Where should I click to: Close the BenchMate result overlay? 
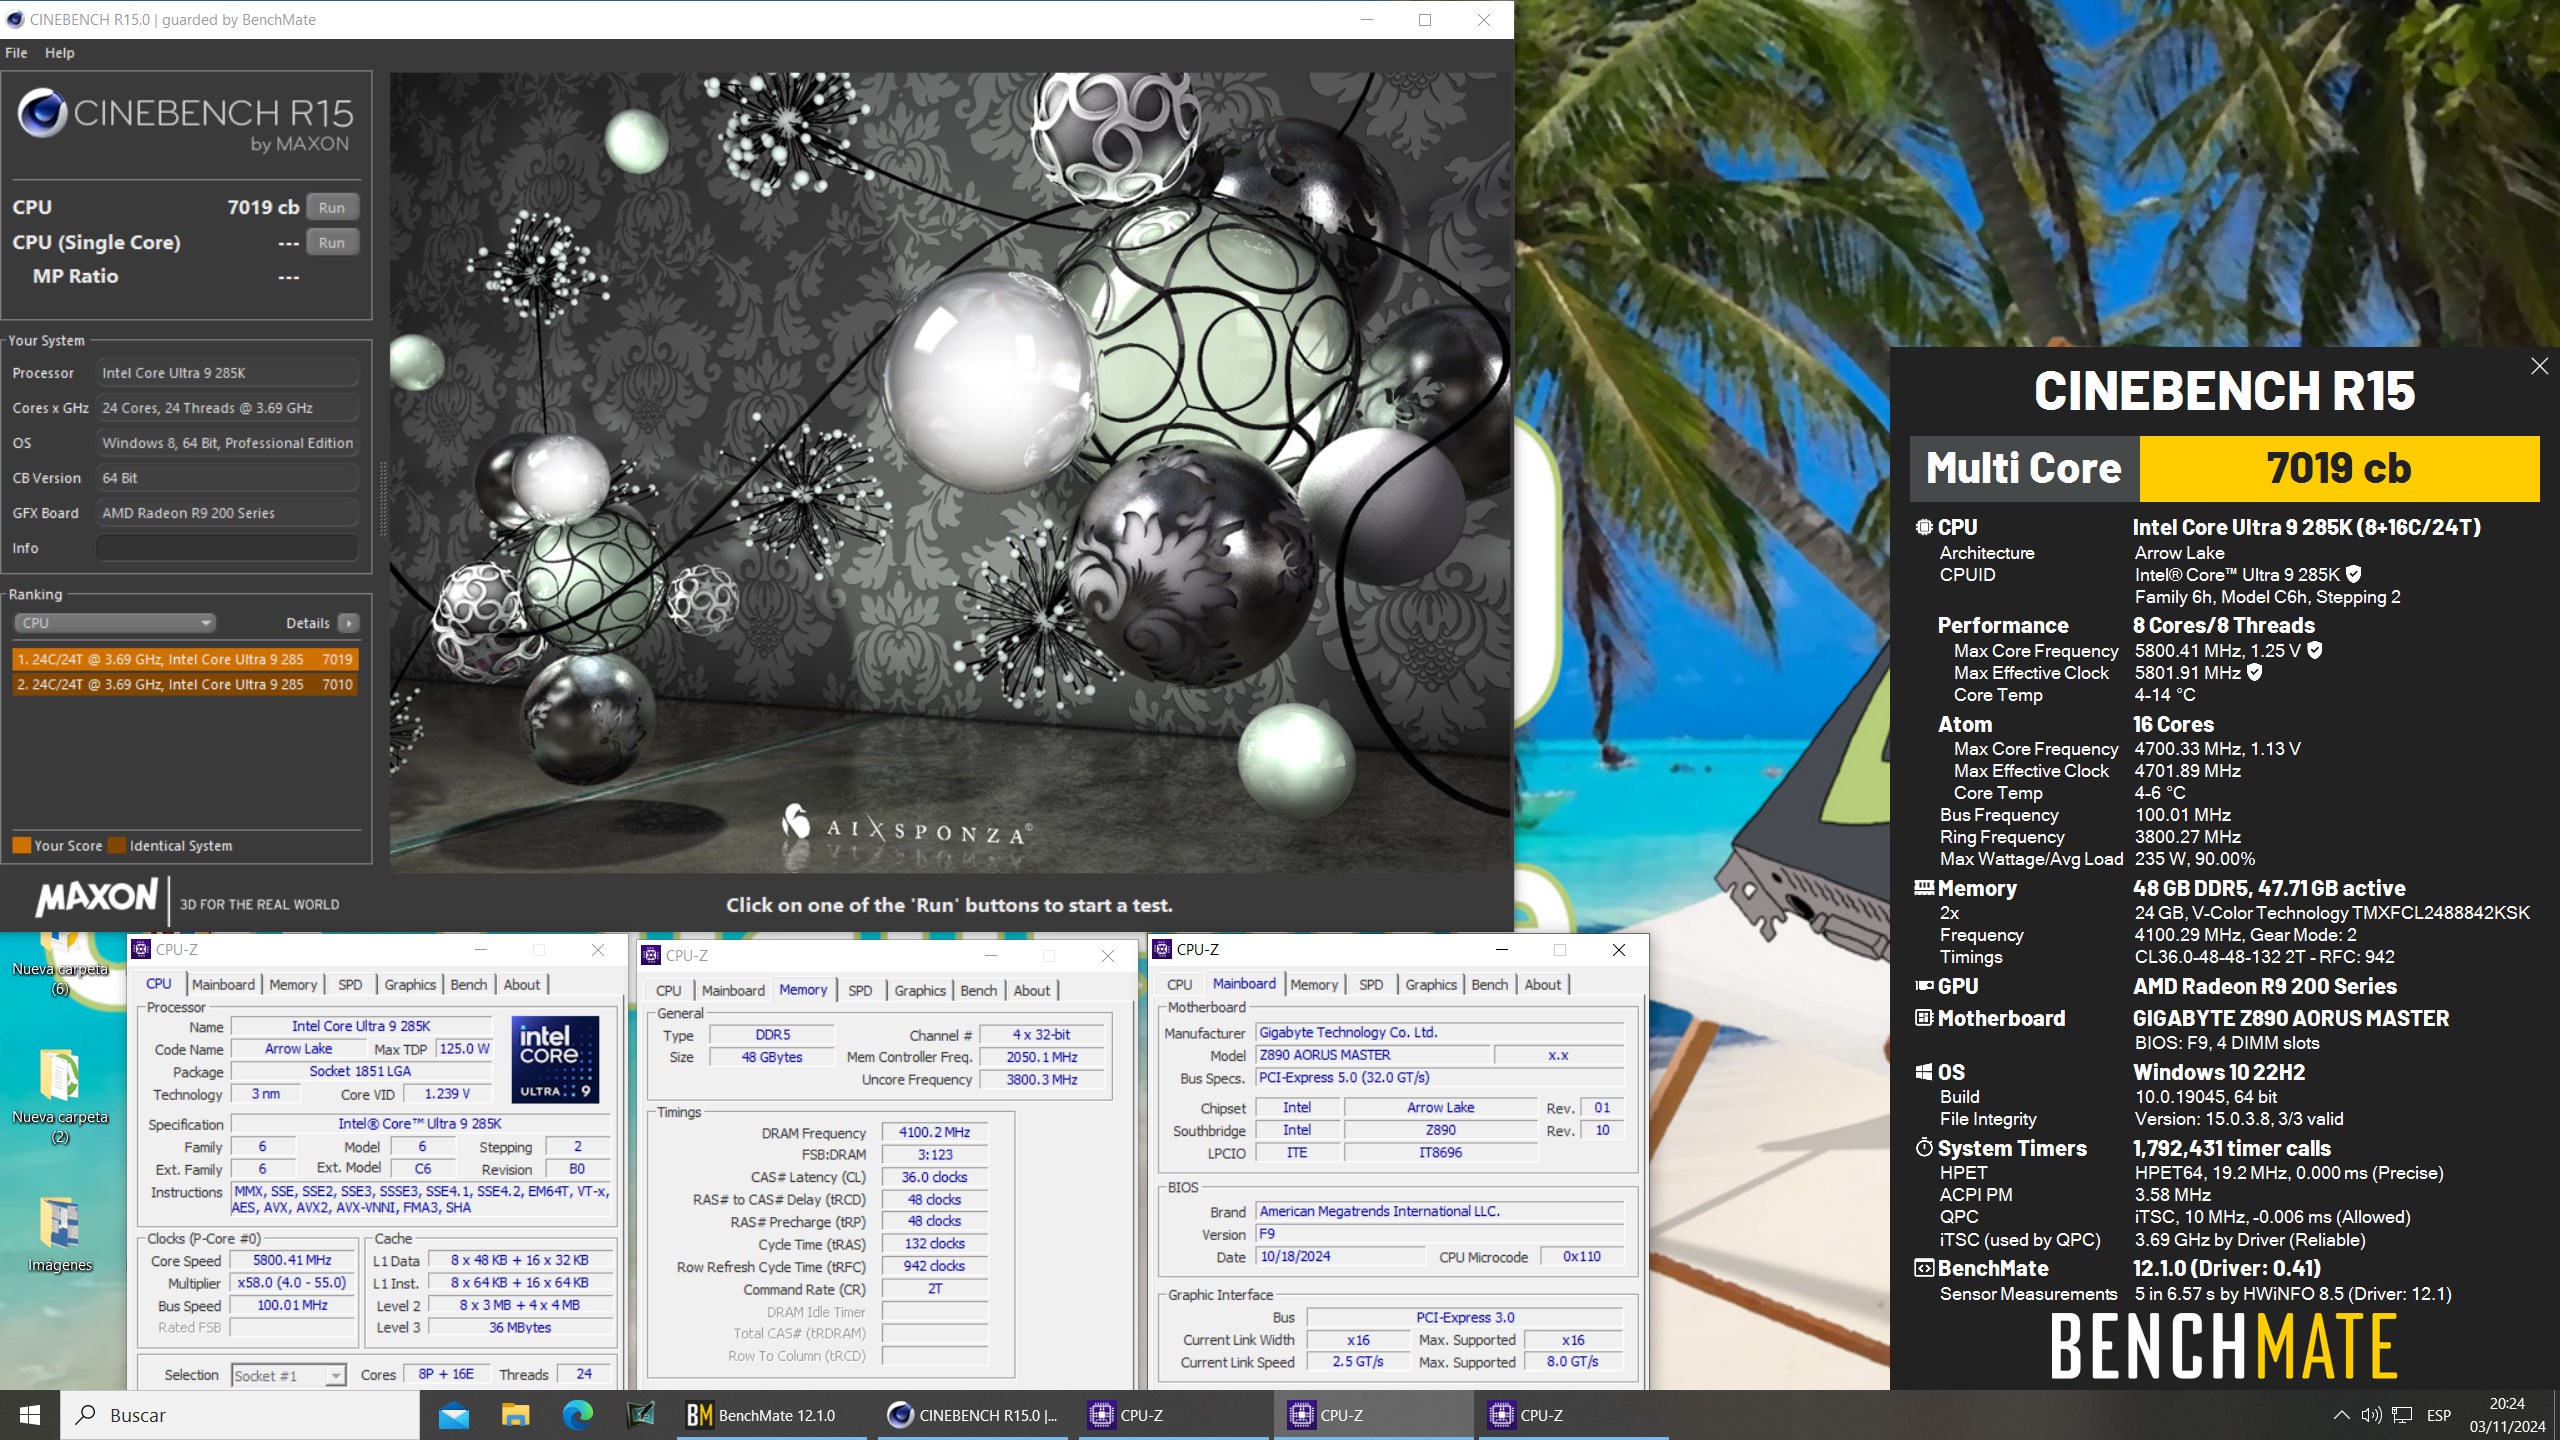(2539, 366)
